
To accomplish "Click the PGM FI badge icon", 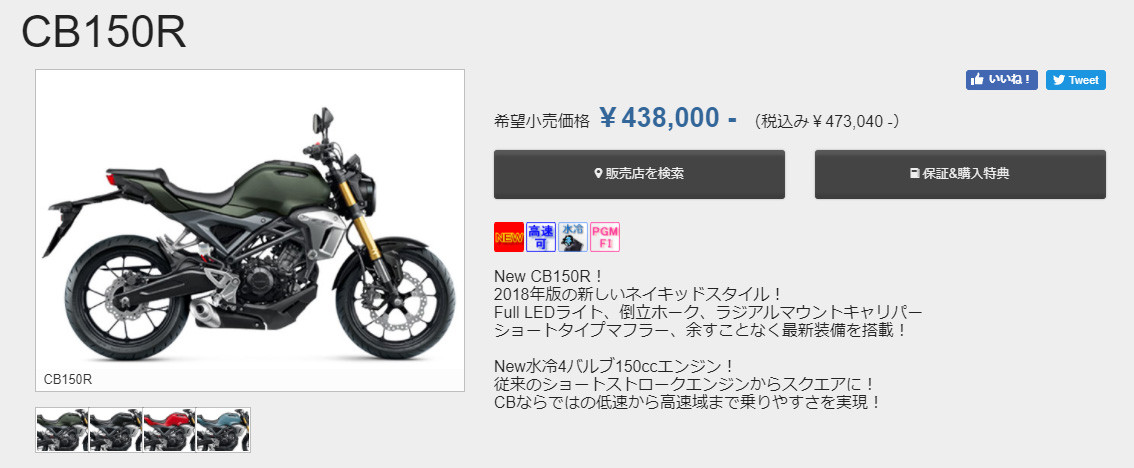I will coord(605,237).
